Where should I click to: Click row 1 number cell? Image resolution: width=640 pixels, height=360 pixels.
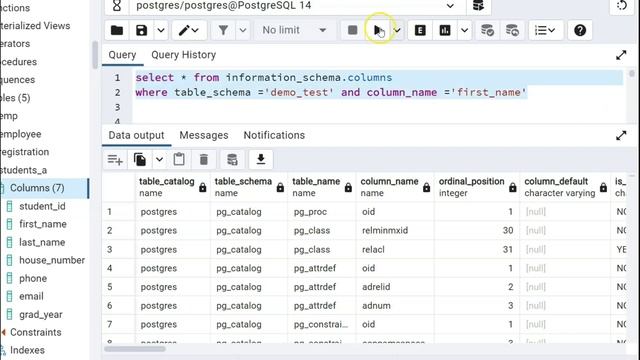pos(118,212)
